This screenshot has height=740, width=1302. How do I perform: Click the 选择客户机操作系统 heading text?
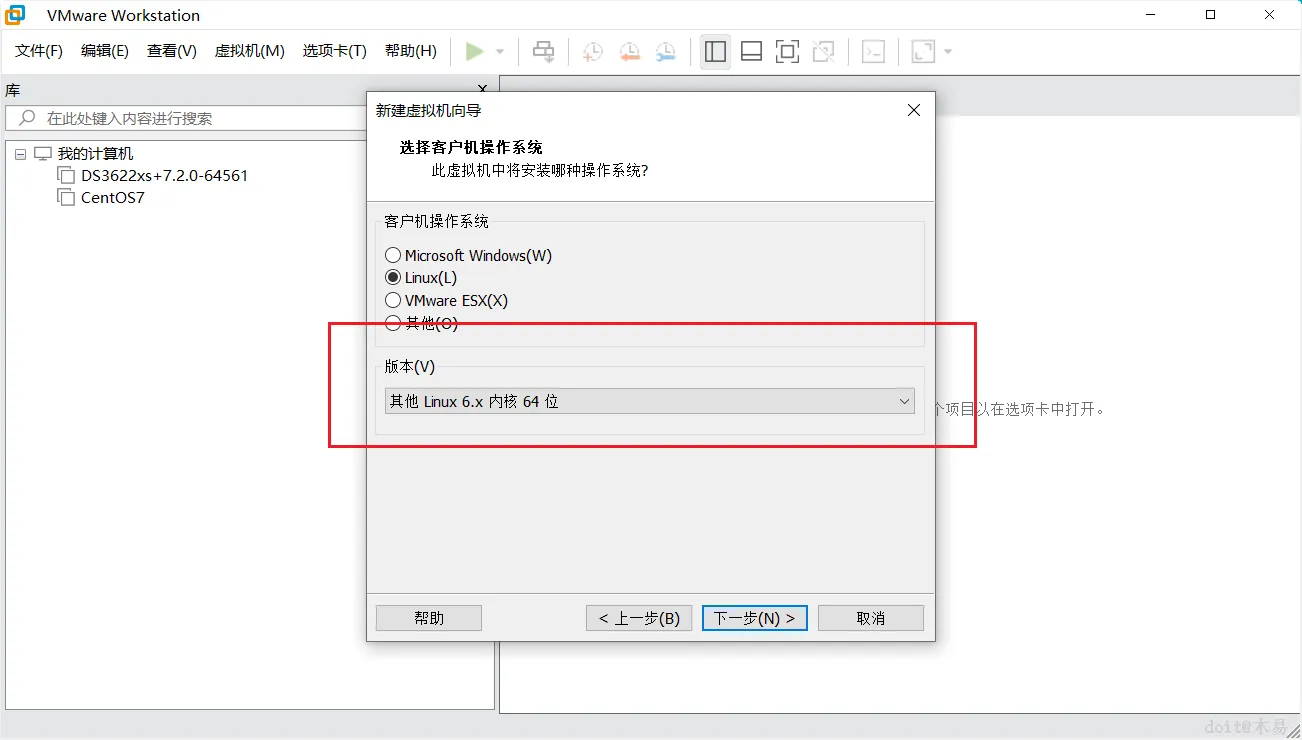coord(471,148)
